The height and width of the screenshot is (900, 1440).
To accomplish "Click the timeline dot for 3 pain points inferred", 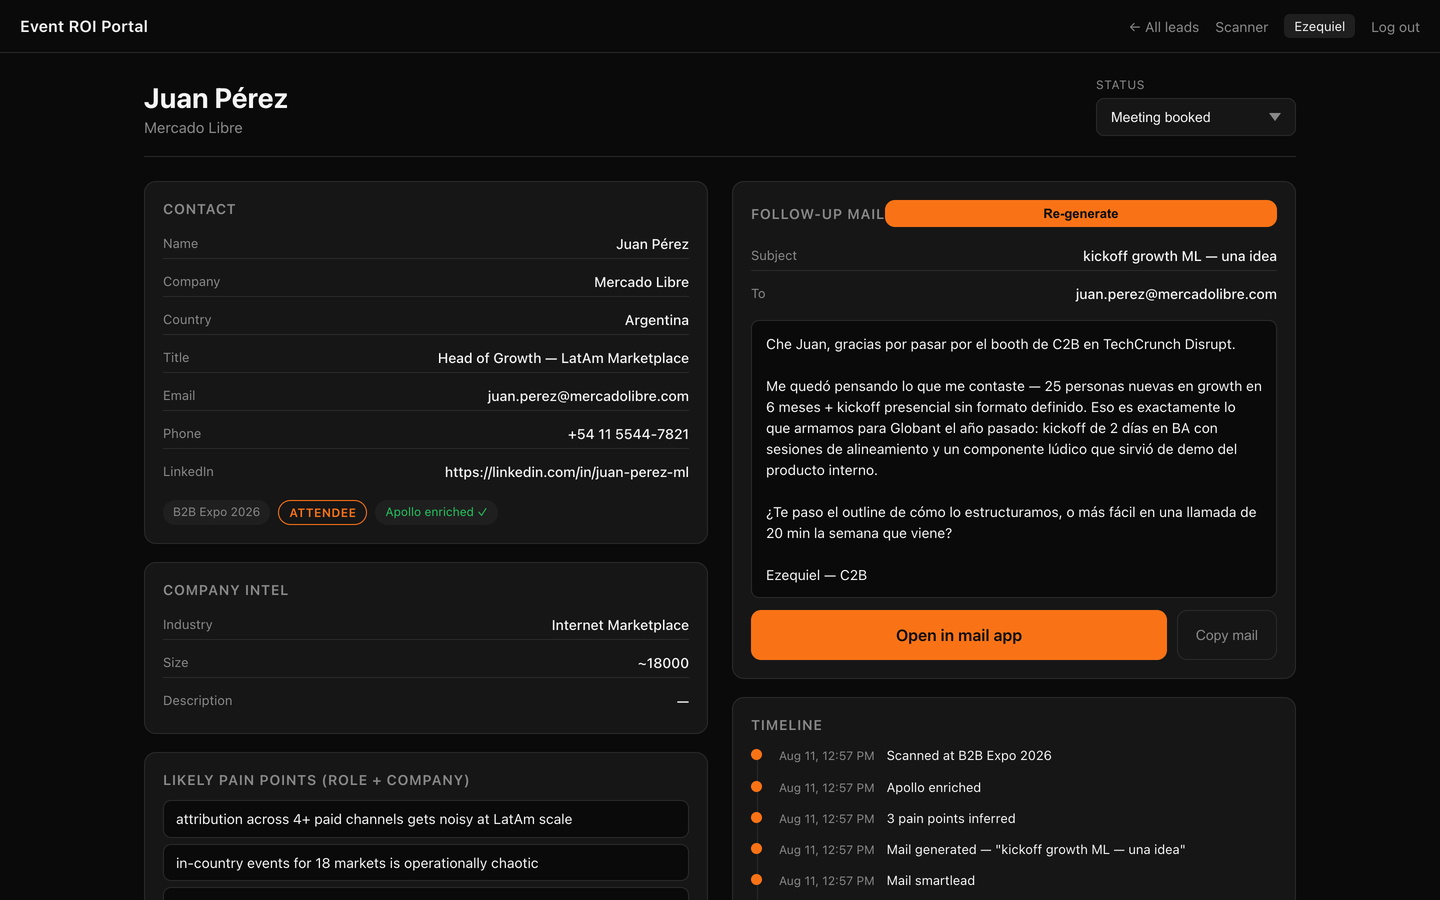I will point(757,818).
